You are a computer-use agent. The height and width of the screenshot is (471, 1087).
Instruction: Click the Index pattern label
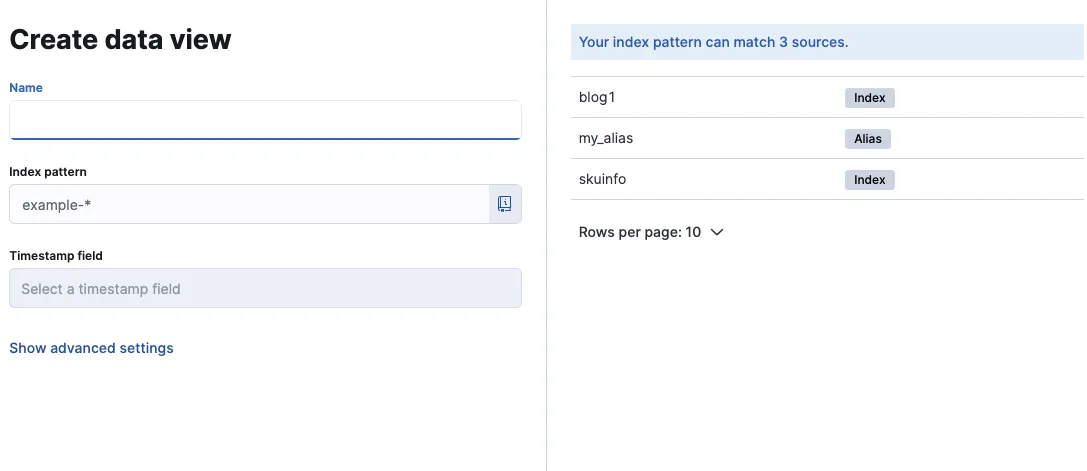coord(48,172)
